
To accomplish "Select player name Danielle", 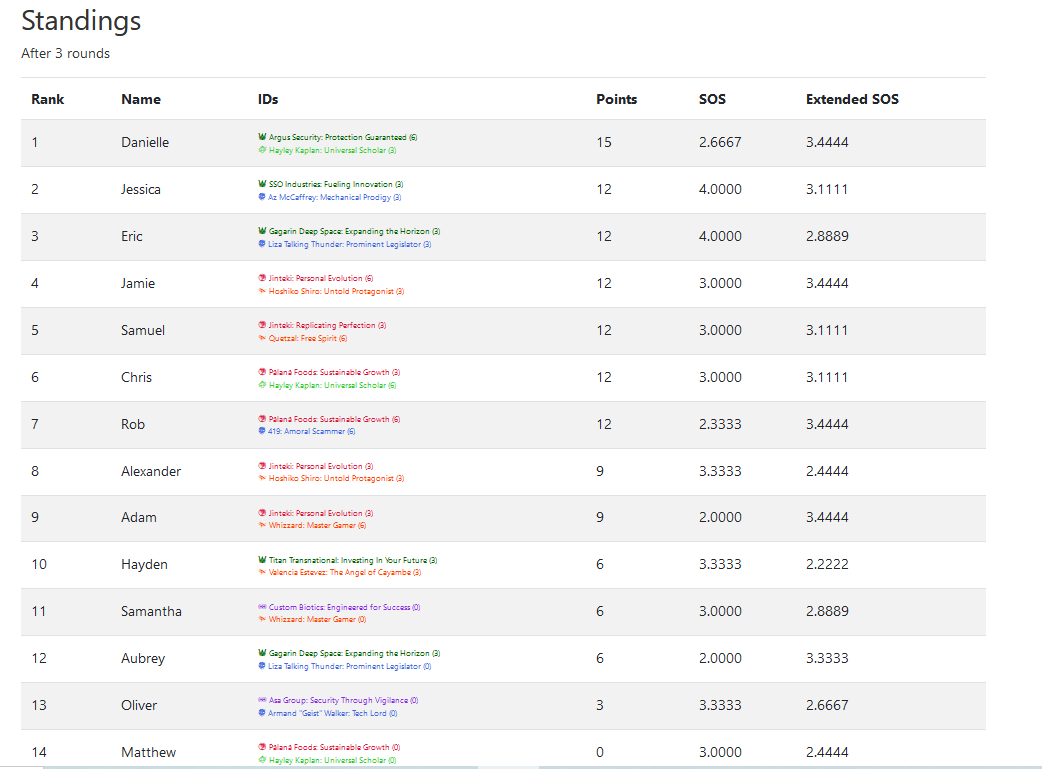I will pos(145,142).
